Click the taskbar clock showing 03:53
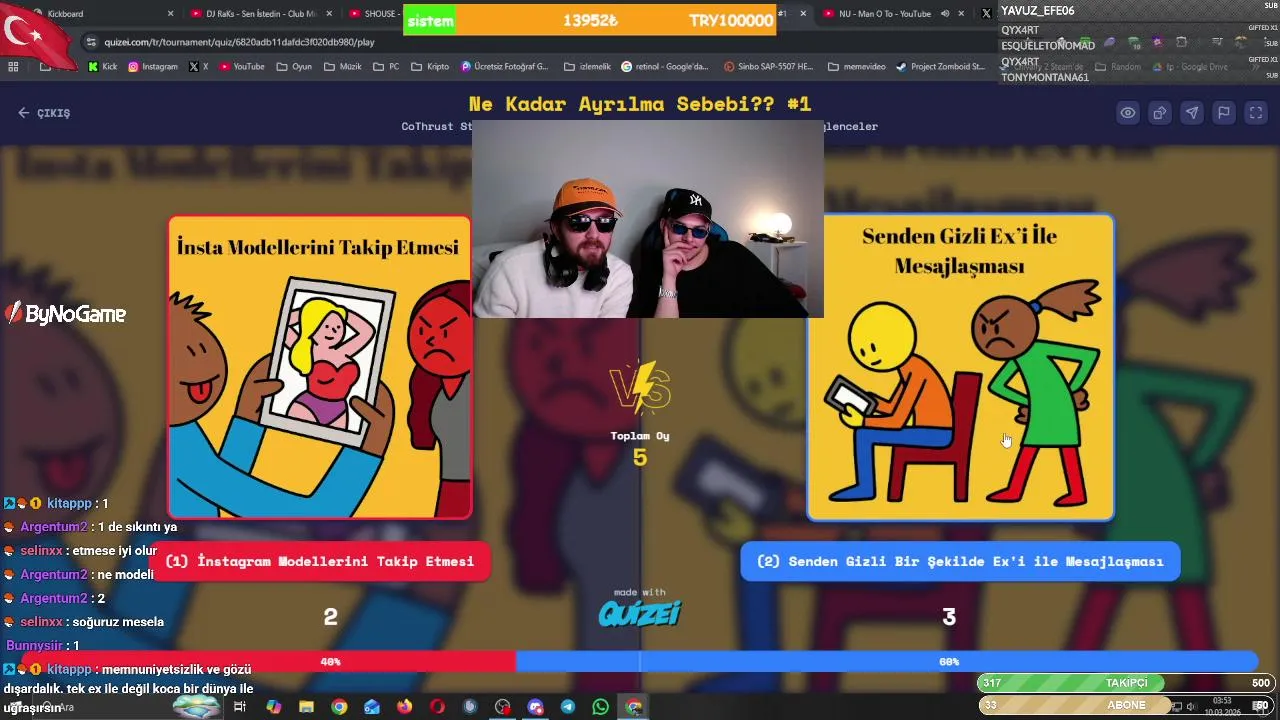This screenshot has width=1280, height=720. tap(1222, 706)
